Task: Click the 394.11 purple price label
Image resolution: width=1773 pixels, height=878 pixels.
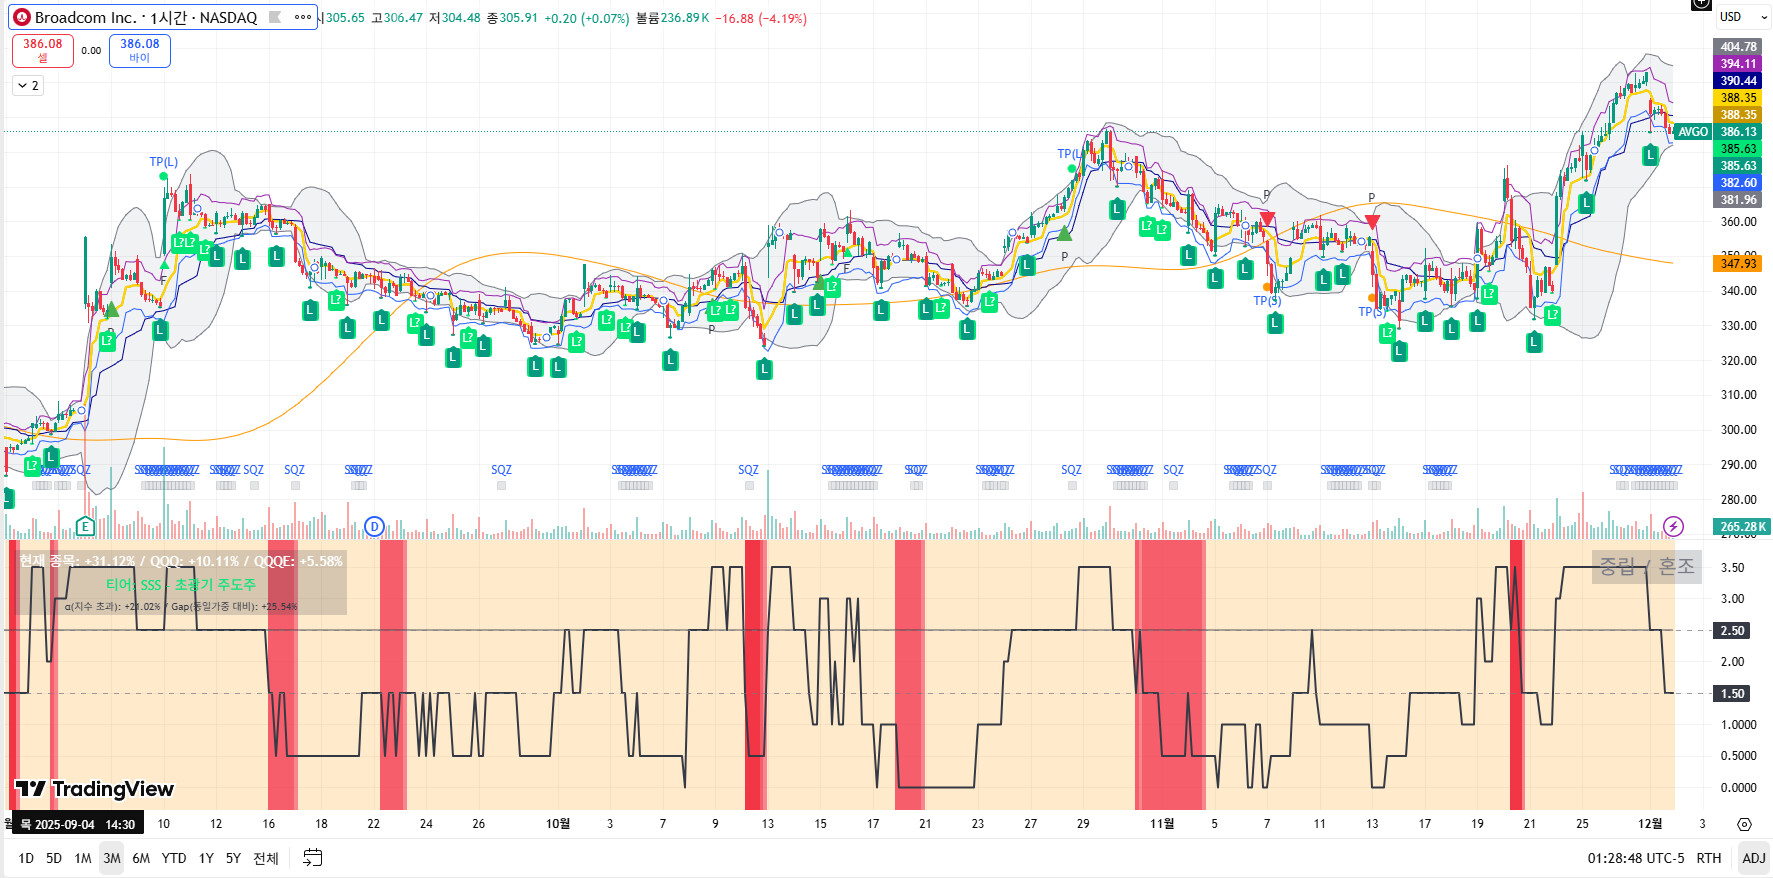Action: coord(1739,64)
